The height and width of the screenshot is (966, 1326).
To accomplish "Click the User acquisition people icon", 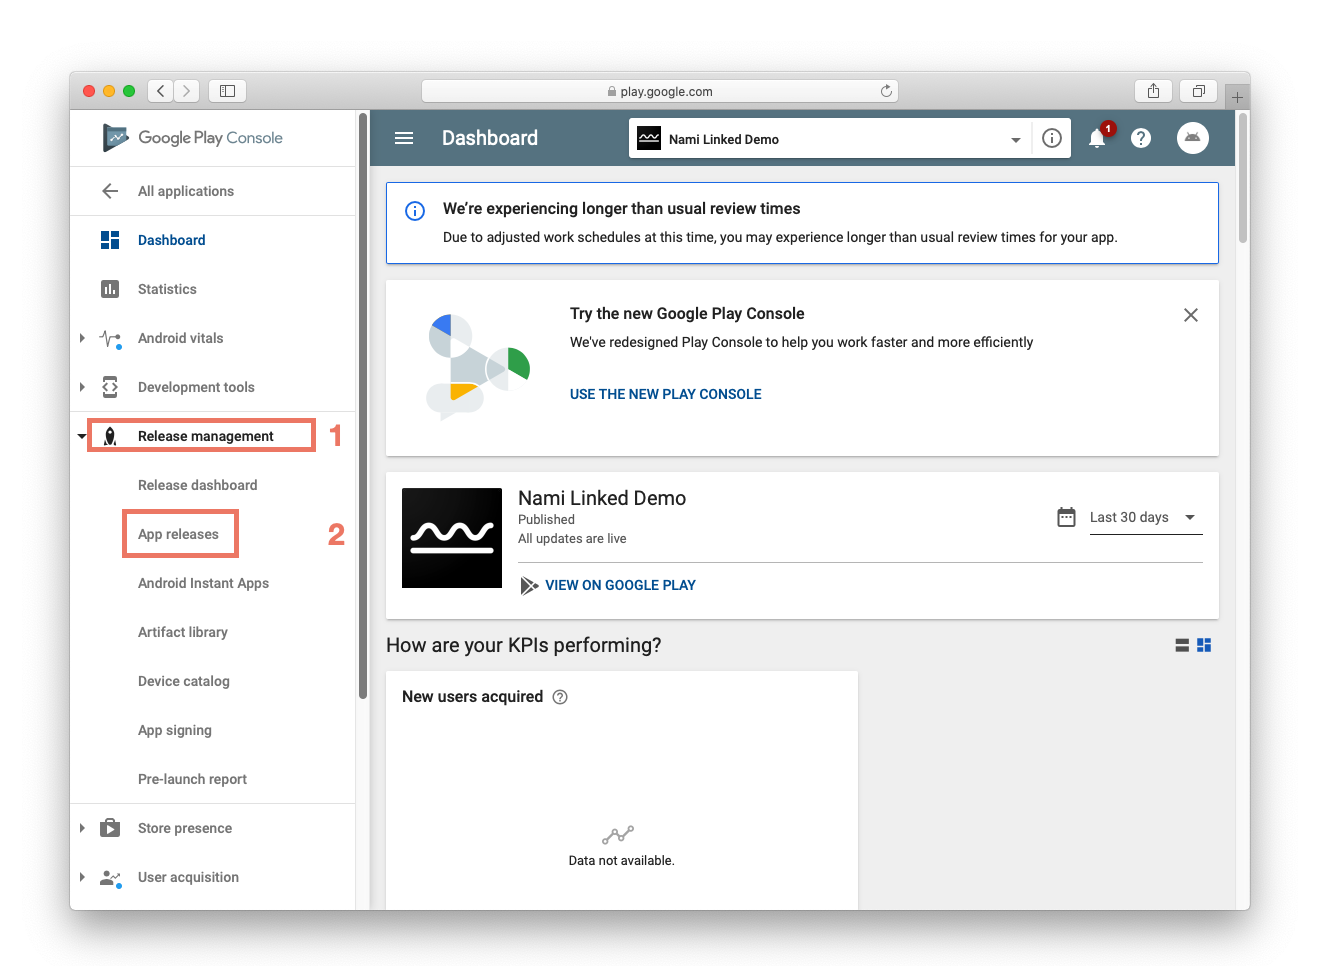I will [x=110, y=877].
